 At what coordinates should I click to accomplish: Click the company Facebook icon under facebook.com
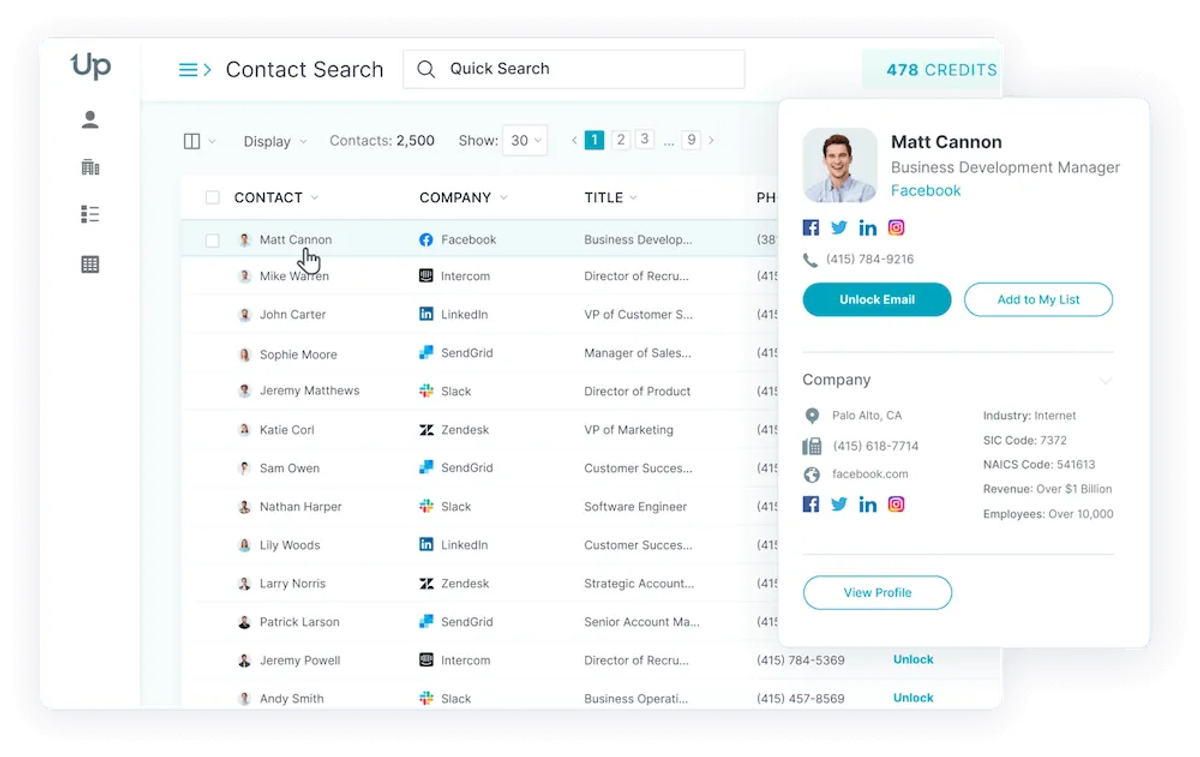click(811, 504)
